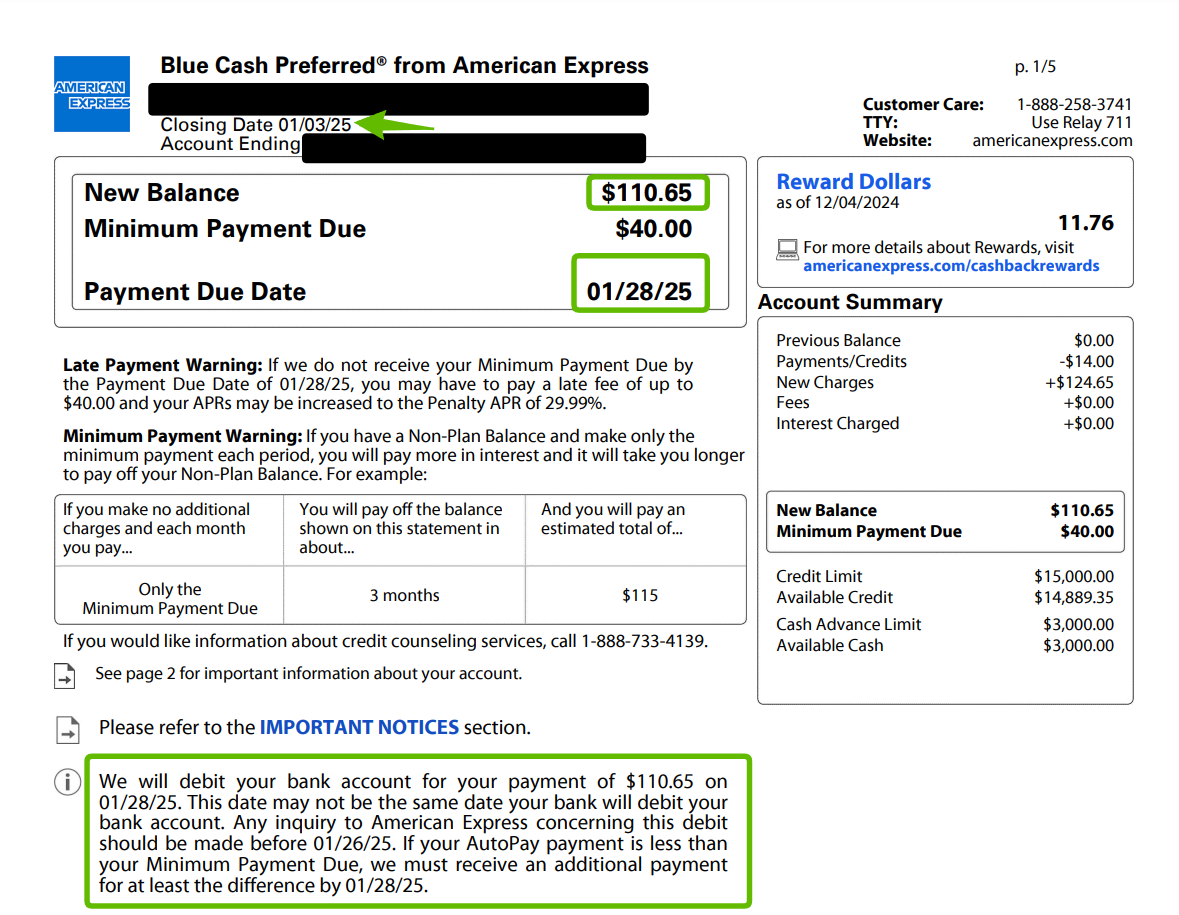
Task: Click the 'Minimum Payment Warning:' bold text
Action: (x=183, y=436)
